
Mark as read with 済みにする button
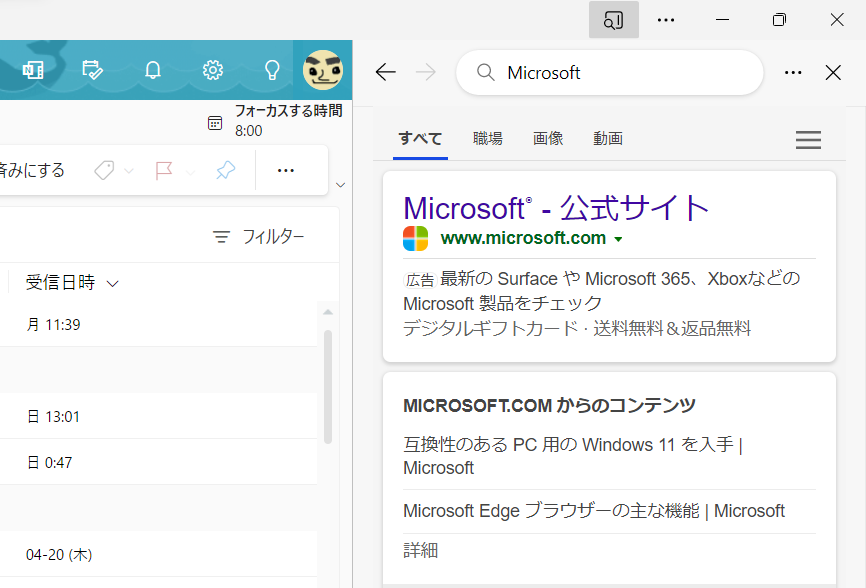tap(33, 170)
